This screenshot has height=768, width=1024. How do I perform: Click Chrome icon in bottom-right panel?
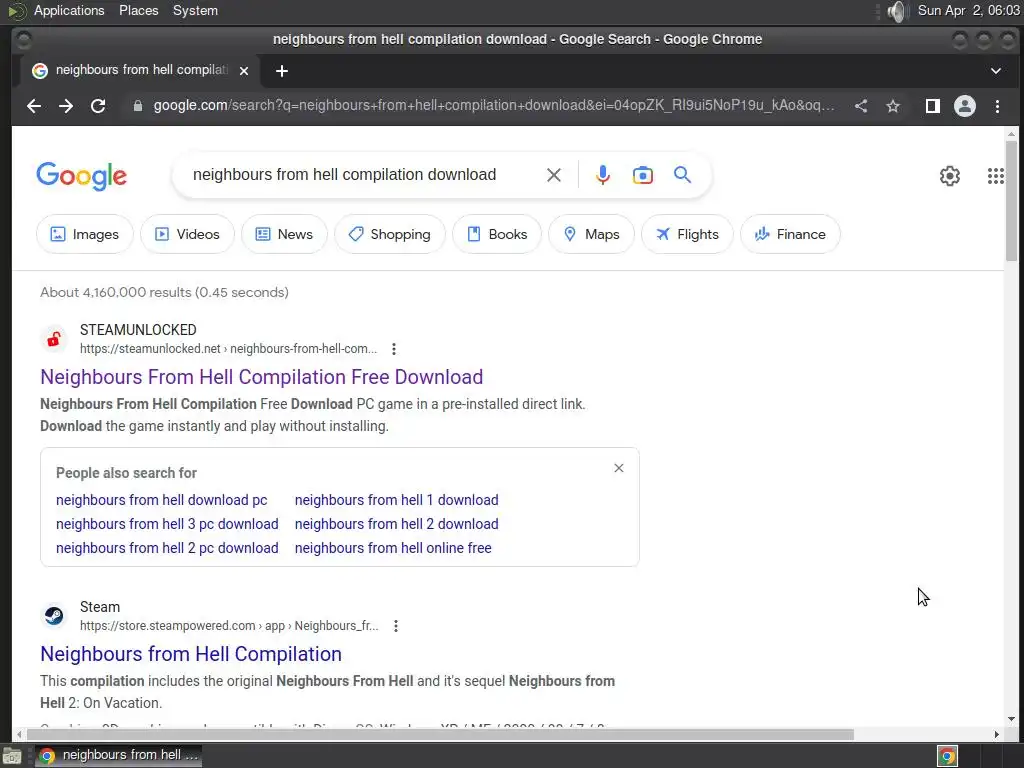947,756
